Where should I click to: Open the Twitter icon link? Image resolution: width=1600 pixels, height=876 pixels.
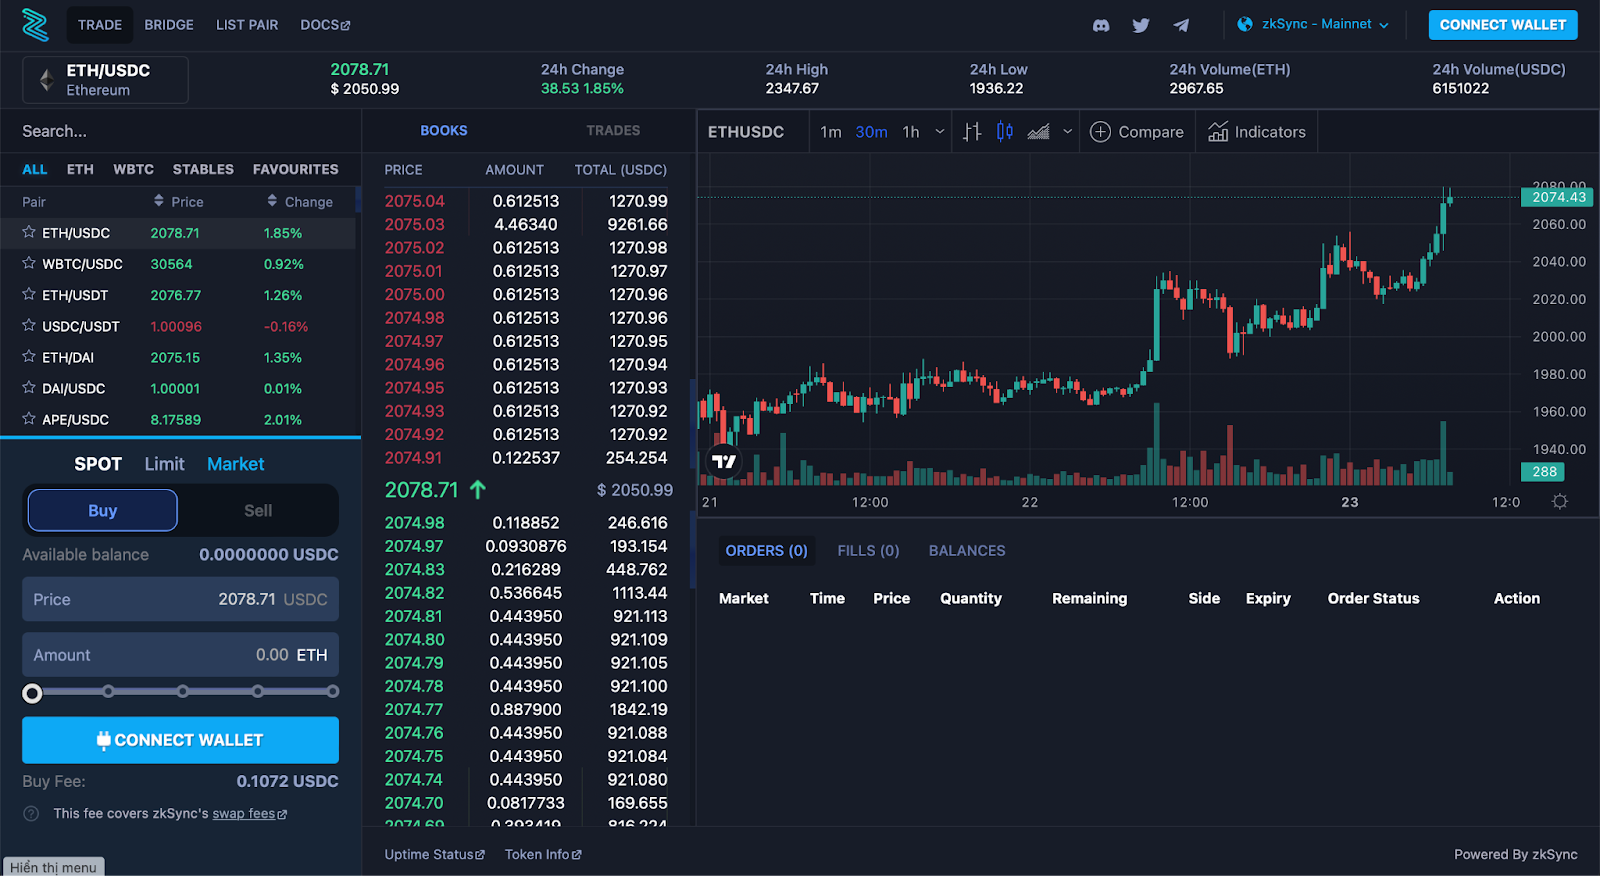tap(1141, 25)
